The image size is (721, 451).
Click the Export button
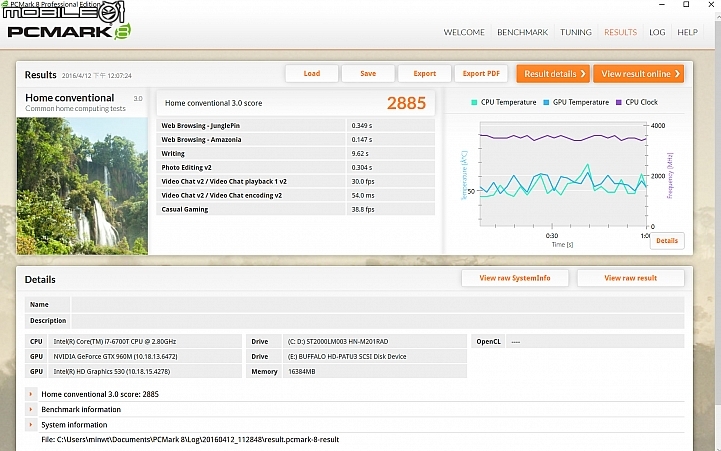point(424,74)
